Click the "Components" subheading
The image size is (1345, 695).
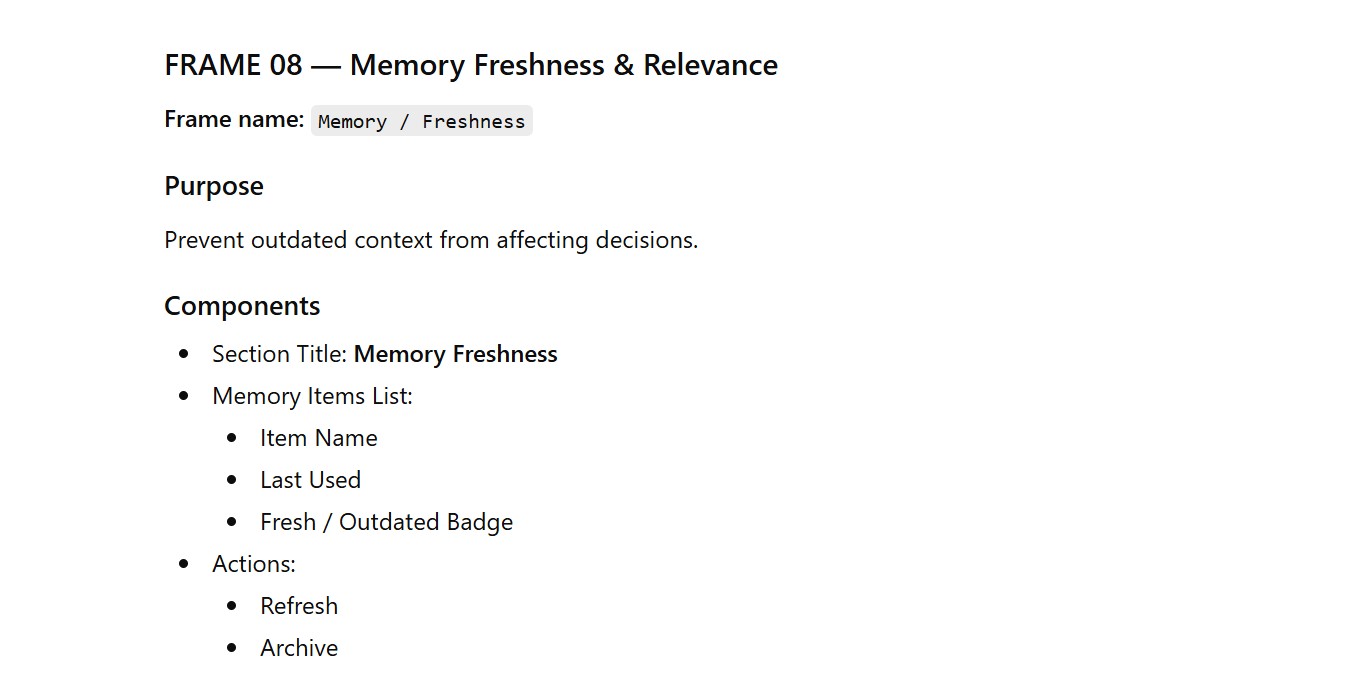242,306
